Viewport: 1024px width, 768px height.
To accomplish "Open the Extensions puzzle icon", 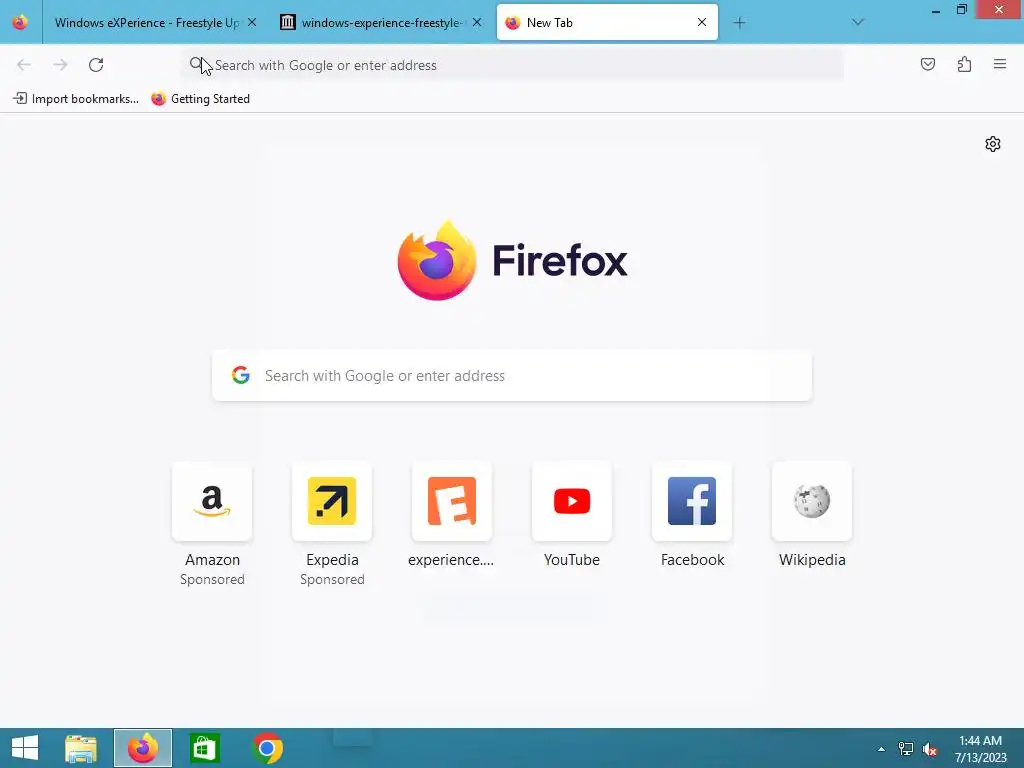I will [x=964, y=64].
